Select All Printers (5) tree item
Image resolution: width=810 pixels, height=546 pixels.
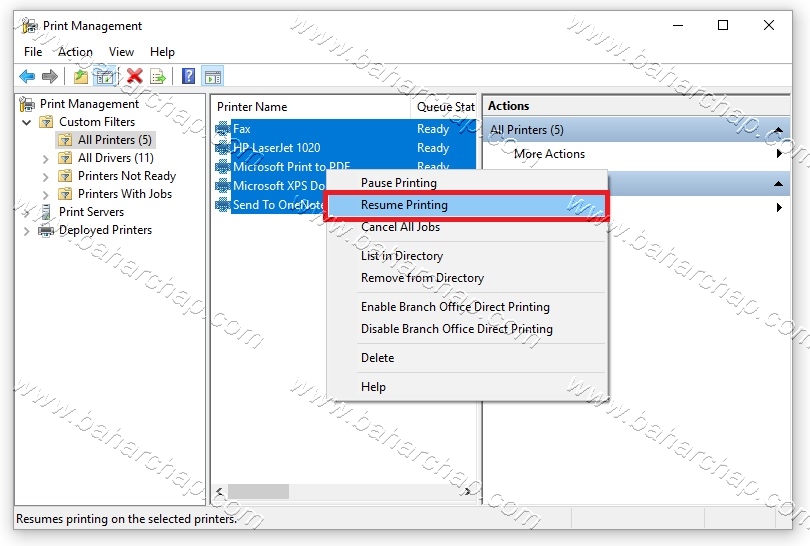point(115,140)
